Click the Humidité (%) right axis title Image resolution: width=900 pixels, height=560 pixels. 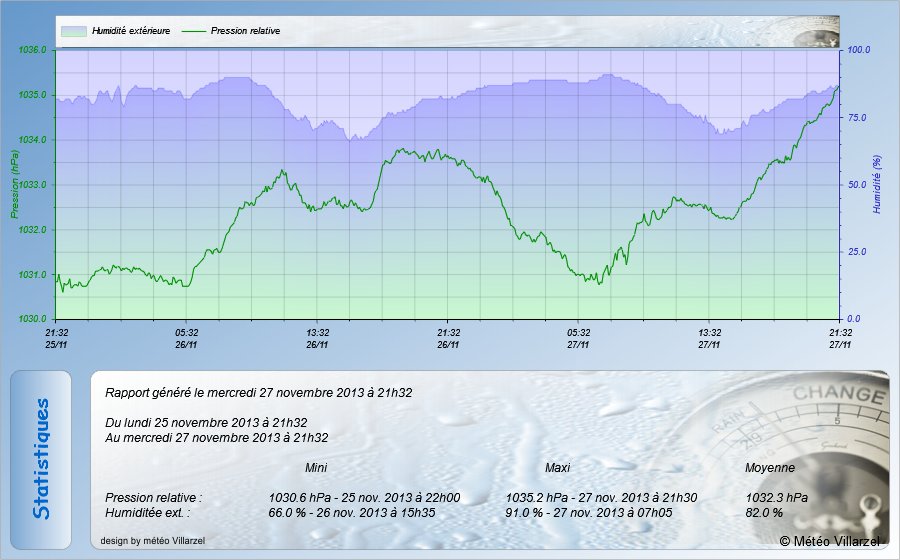click(x=876, y=184)
